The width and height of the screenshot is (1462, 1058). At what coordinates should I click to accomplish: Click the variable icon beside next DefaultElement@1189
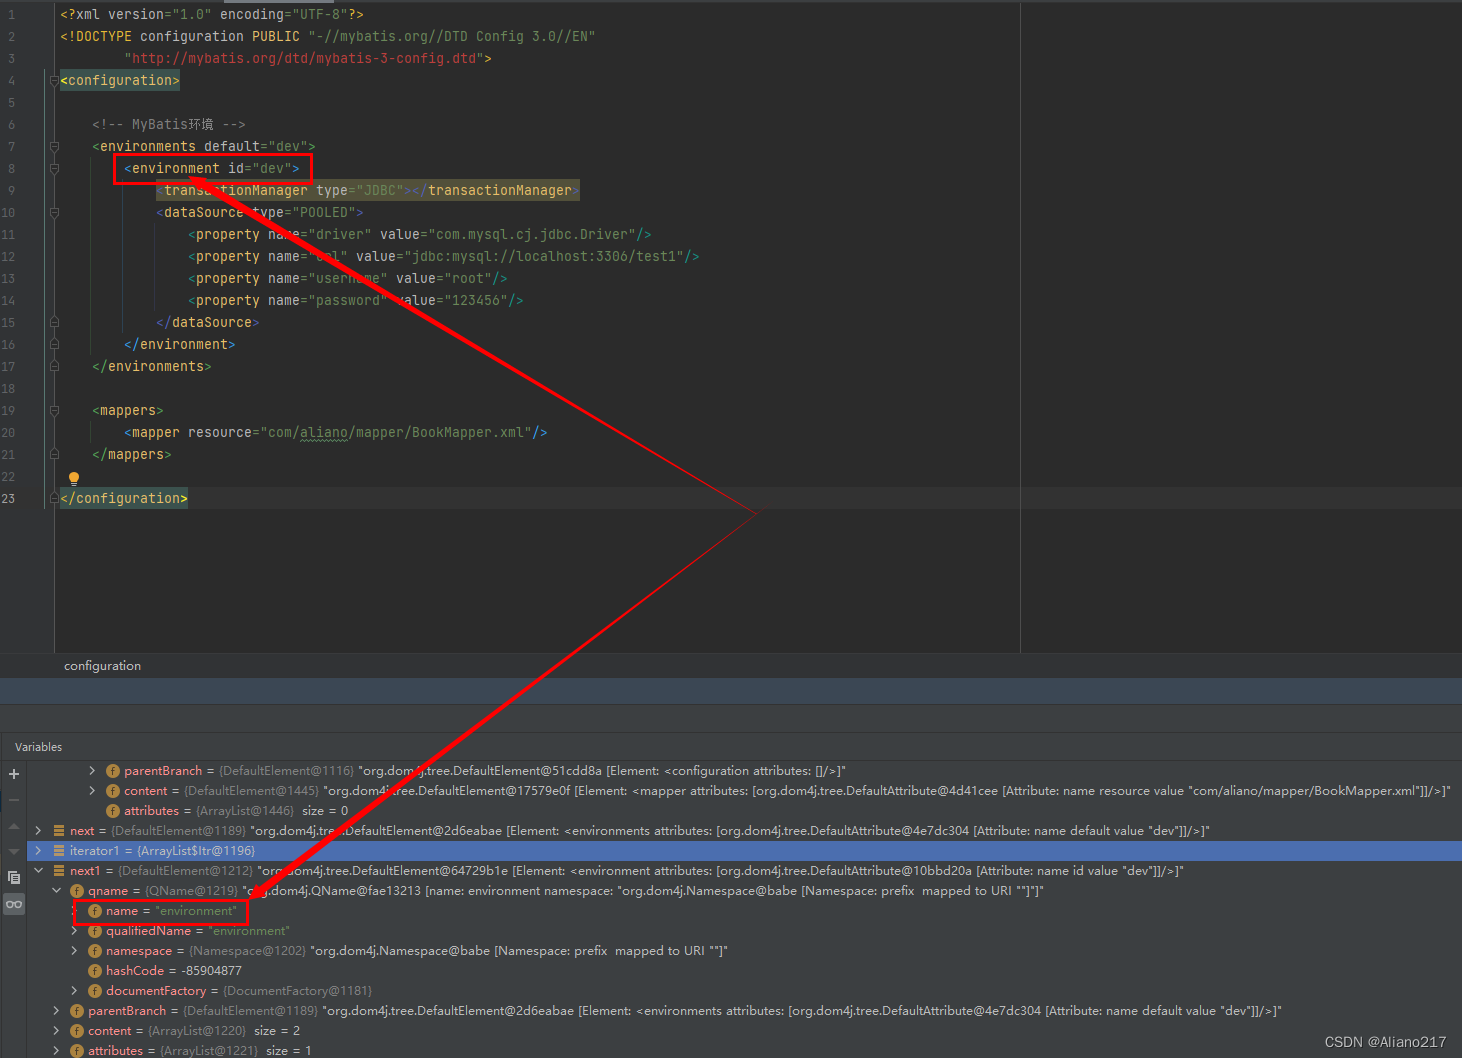tap(59, 831)
